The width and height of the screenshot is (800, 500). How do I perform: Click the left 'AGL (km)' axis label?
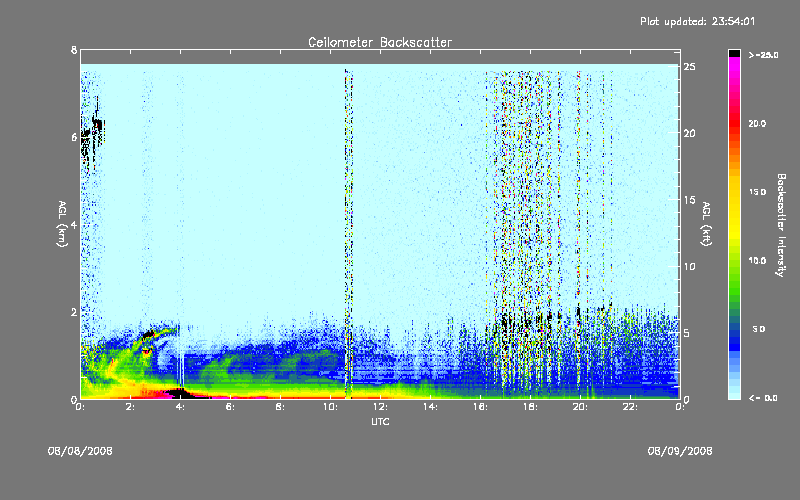coord(62,224)
